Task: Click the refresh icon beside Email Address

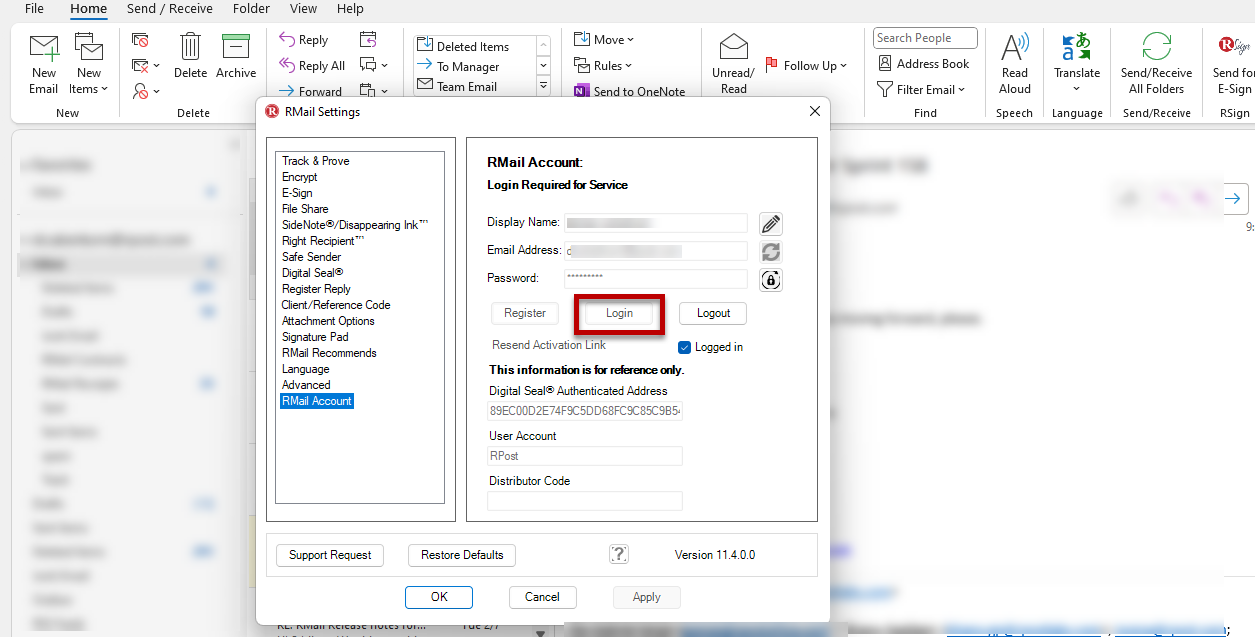Action: (770, 252)
